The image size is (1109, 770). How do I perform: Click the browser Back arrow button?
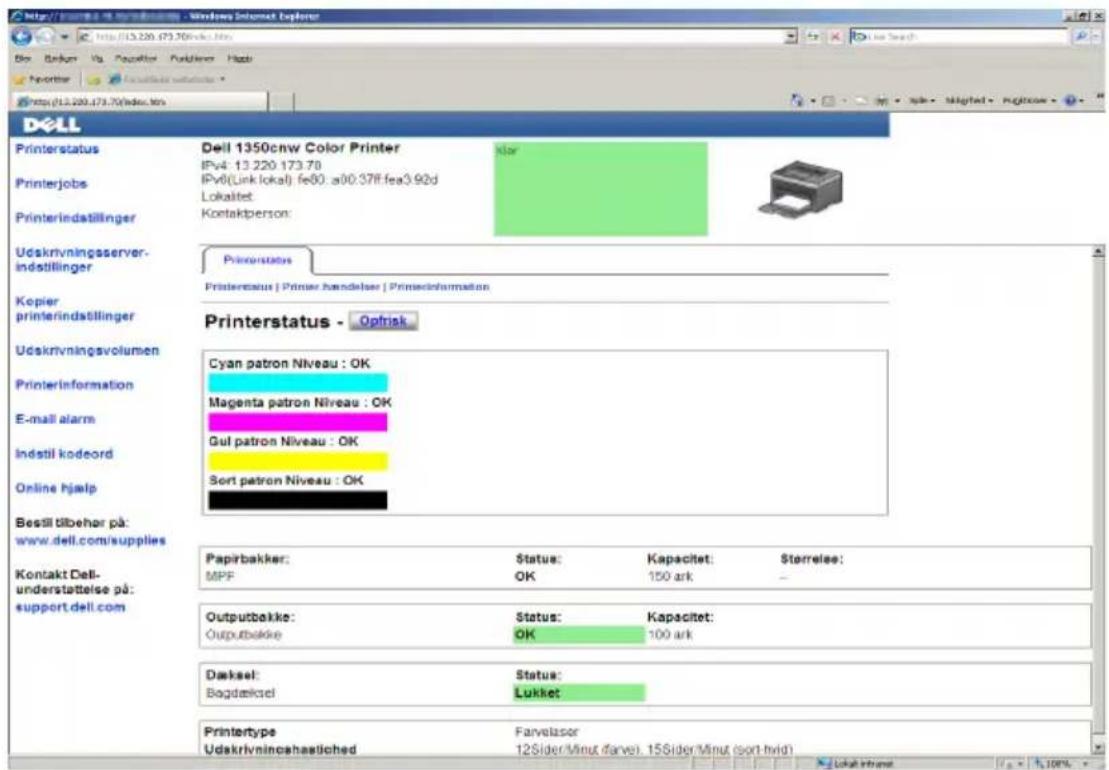point(22,36)
